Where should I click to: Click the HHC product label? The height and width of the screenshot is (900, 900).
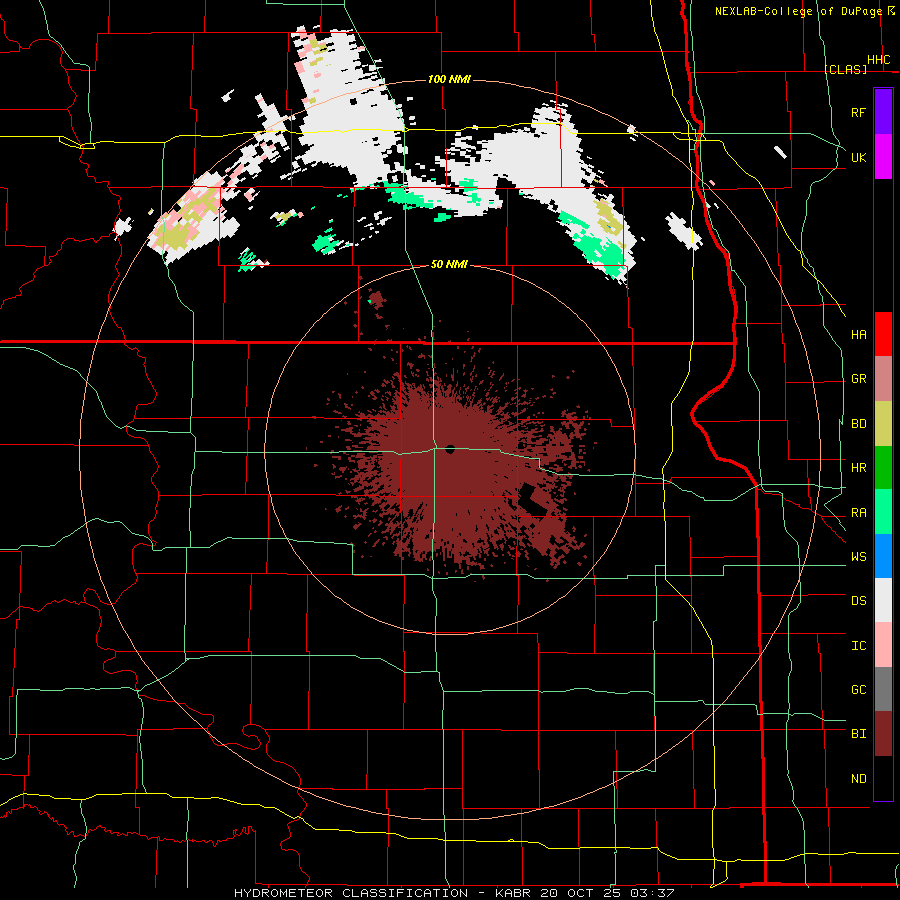(878, 60)
